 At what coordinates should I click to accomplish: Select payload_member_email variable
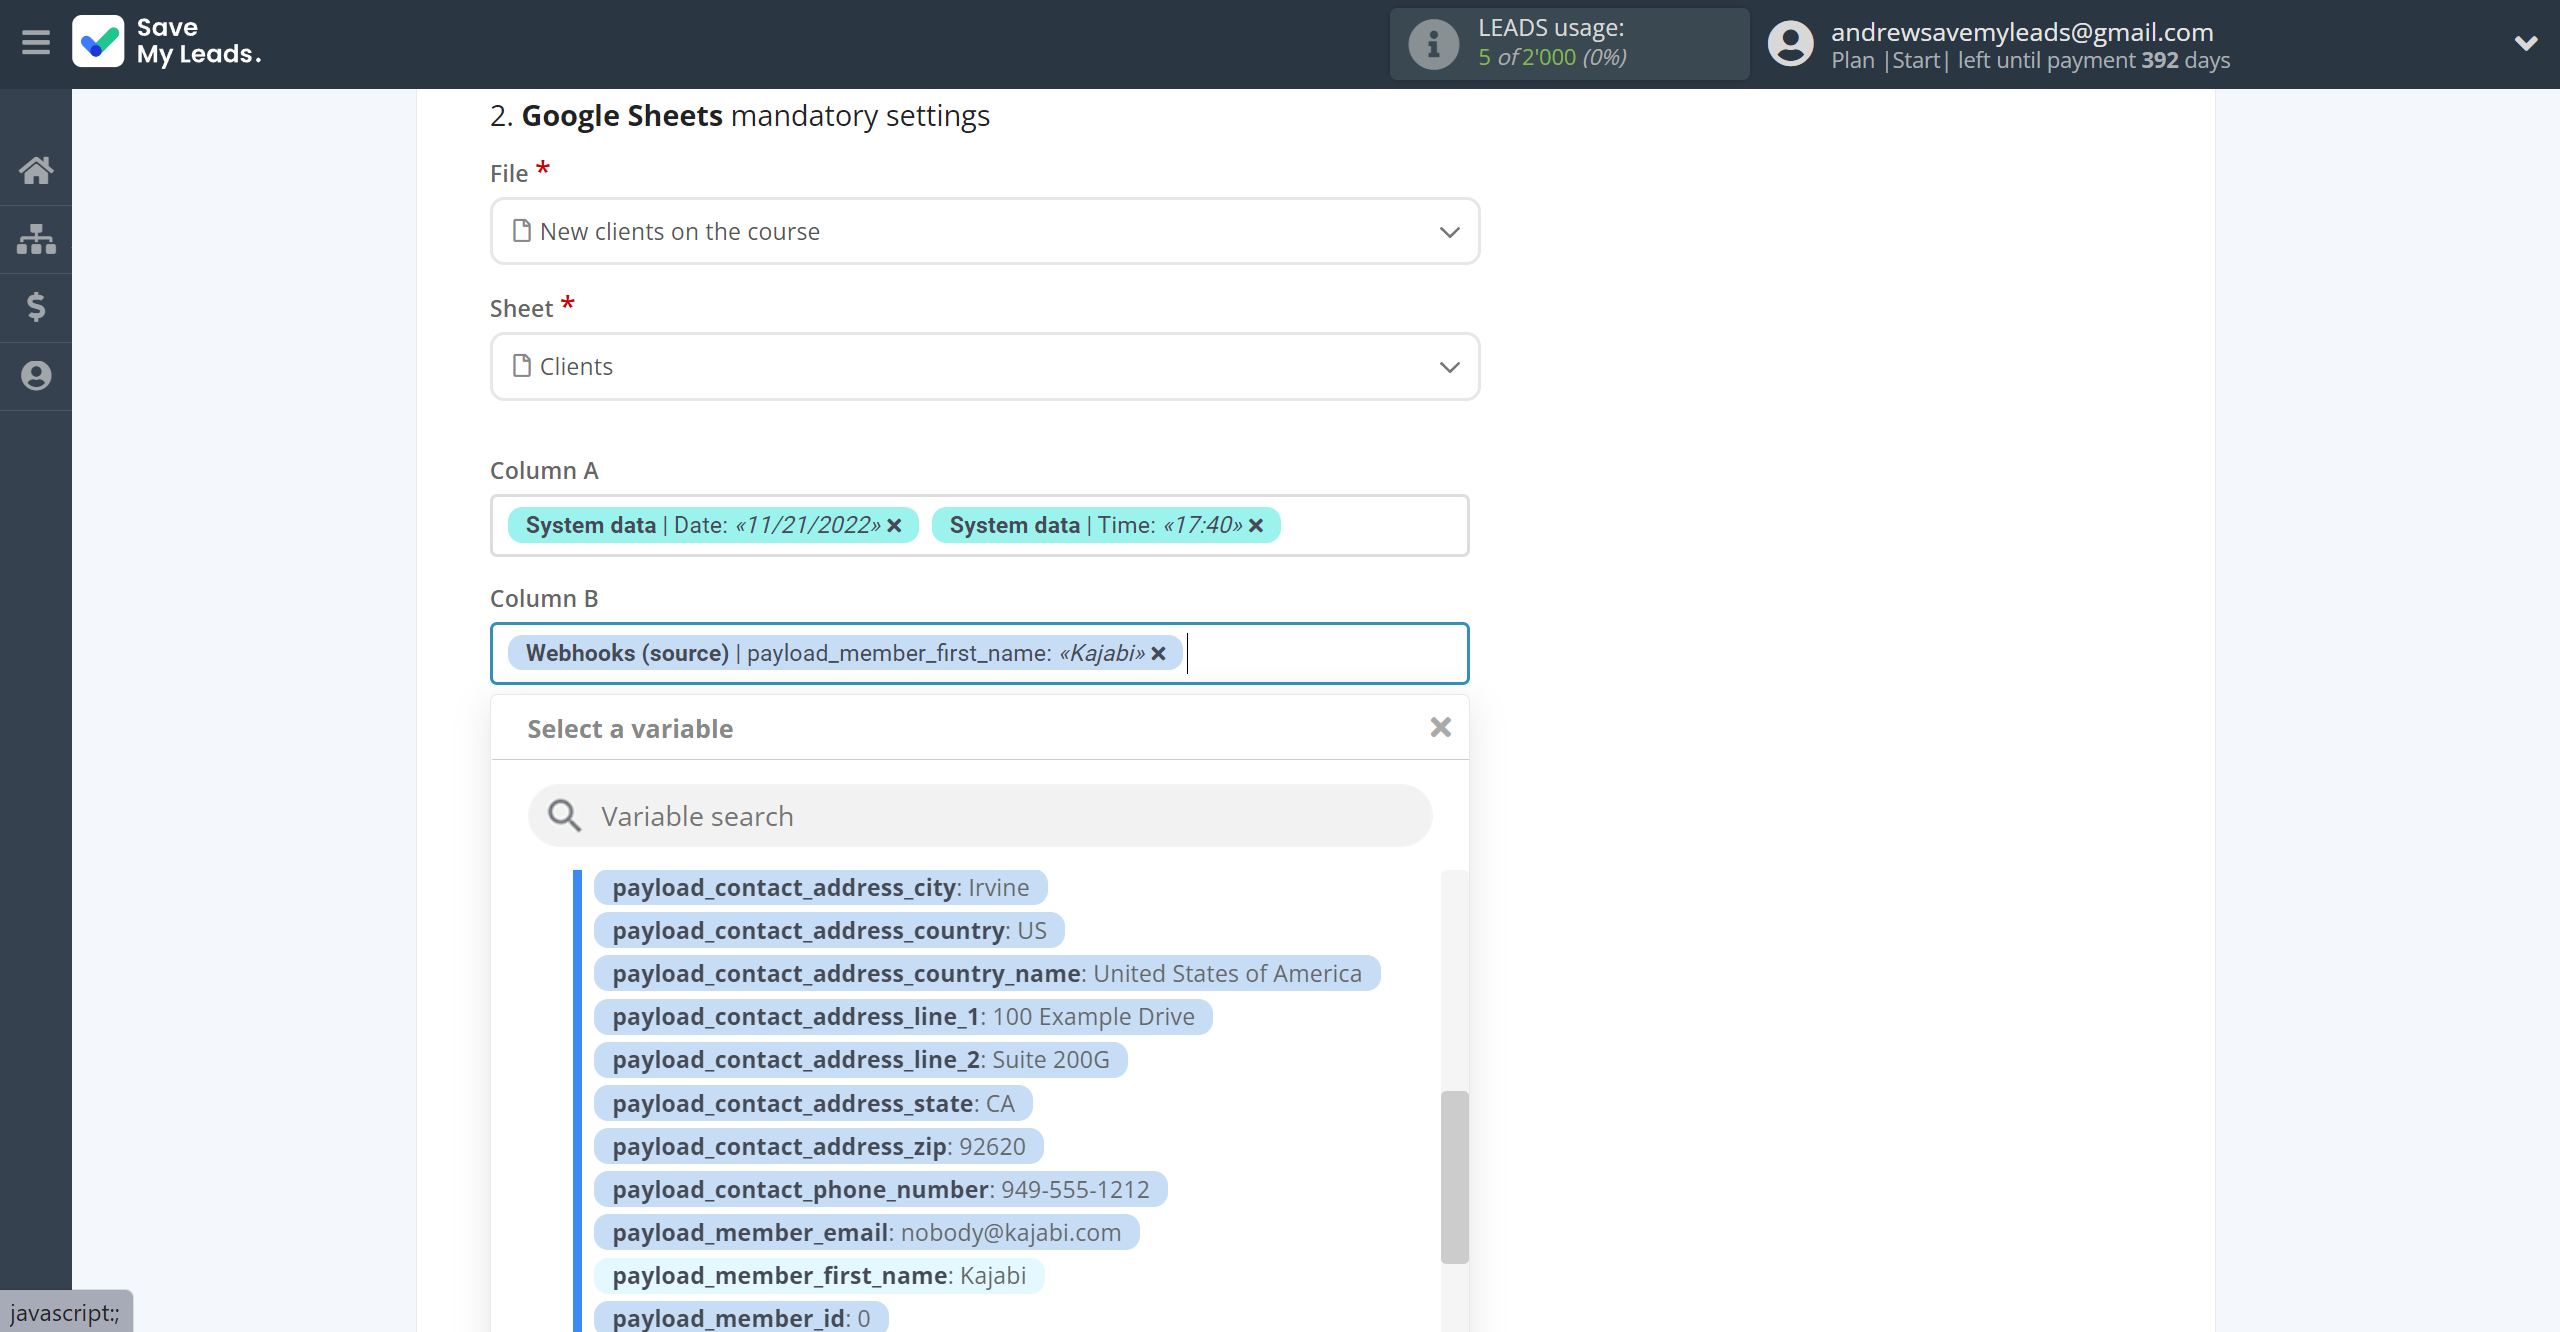click(x=867, y=1233)
